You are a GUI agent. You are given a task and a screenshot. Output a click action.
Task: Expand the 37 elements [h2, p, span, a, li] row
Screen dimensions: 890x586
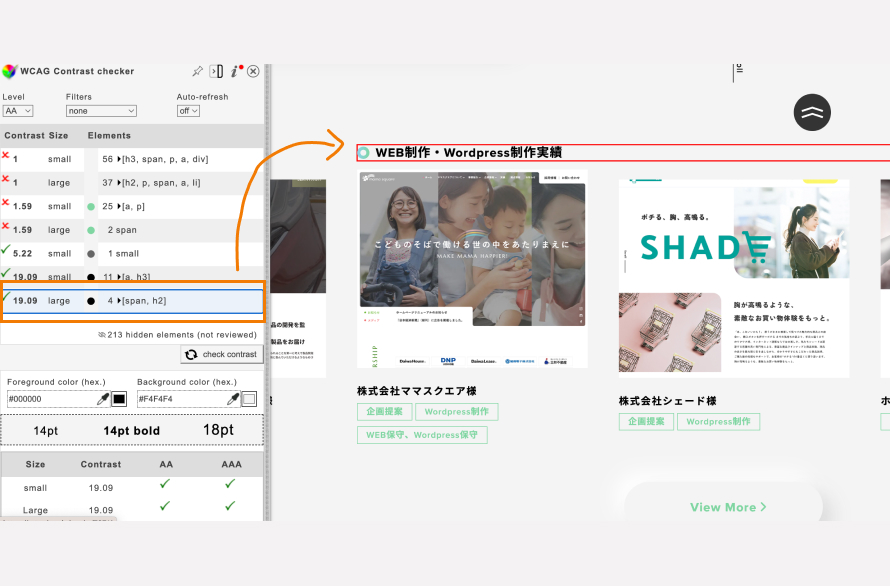pyautogui.click(x=119, y=183)
